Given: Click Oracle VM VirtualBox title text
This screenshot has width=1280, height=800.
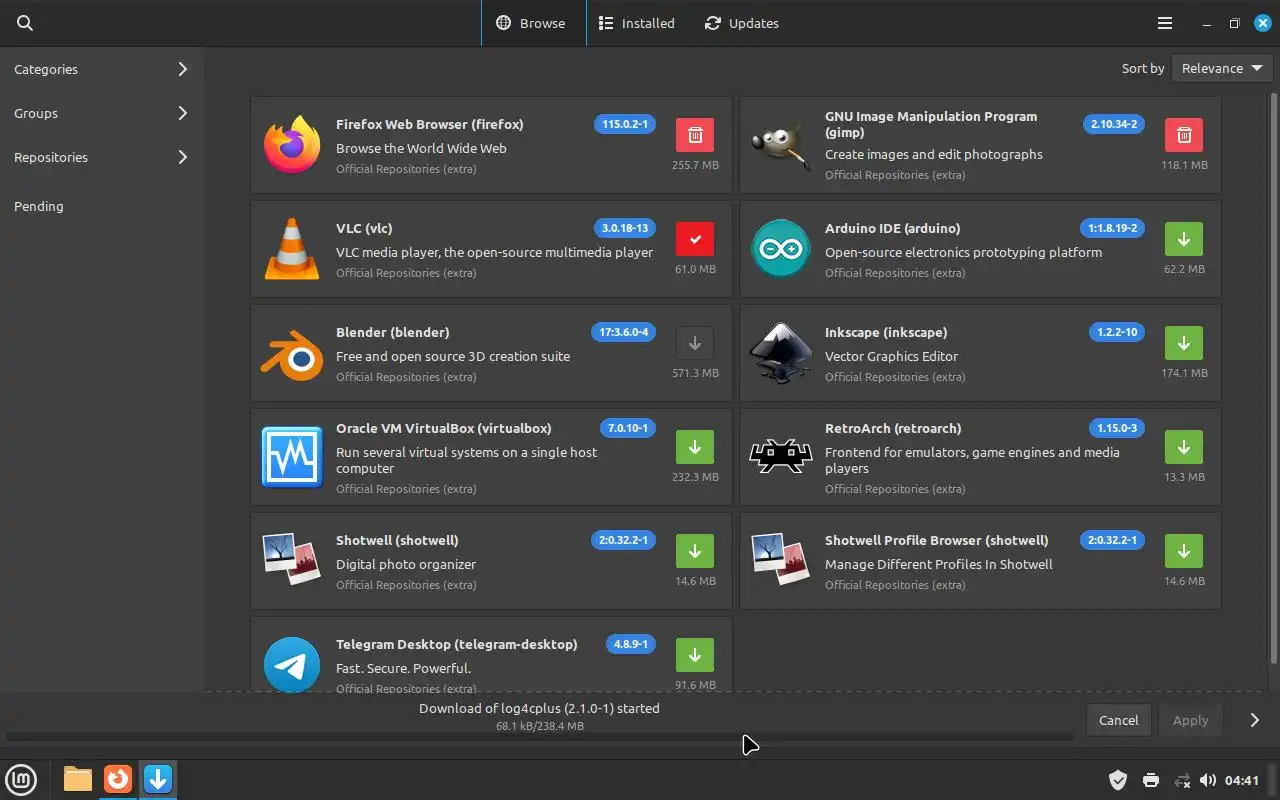Looking at the screenshot, I should pyautogui.click(x=443, y=428).
